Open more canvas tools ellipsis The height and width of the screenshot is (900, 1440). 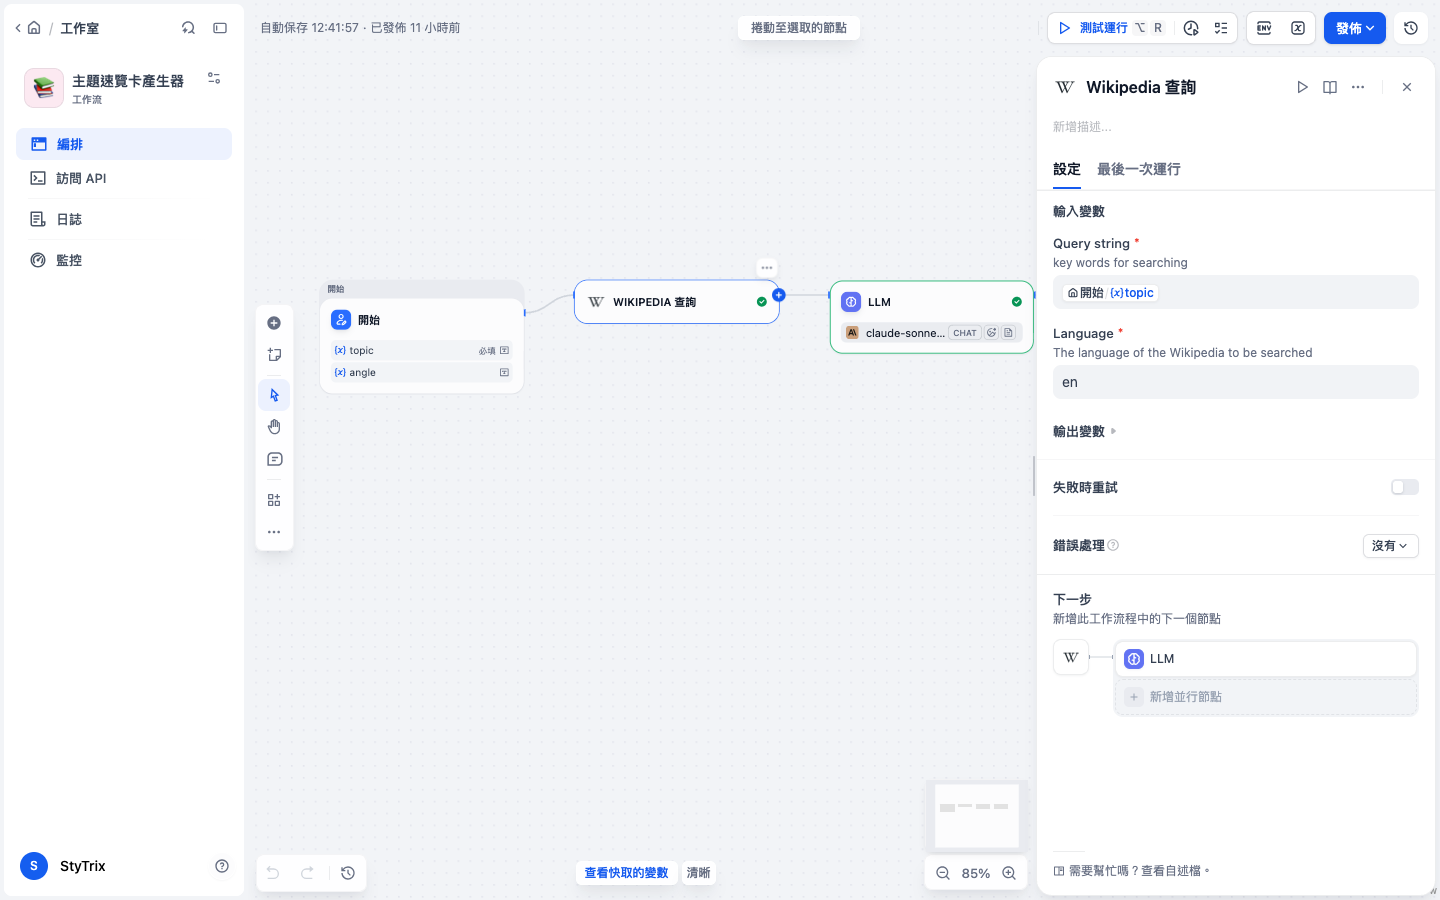coord(274,532)
